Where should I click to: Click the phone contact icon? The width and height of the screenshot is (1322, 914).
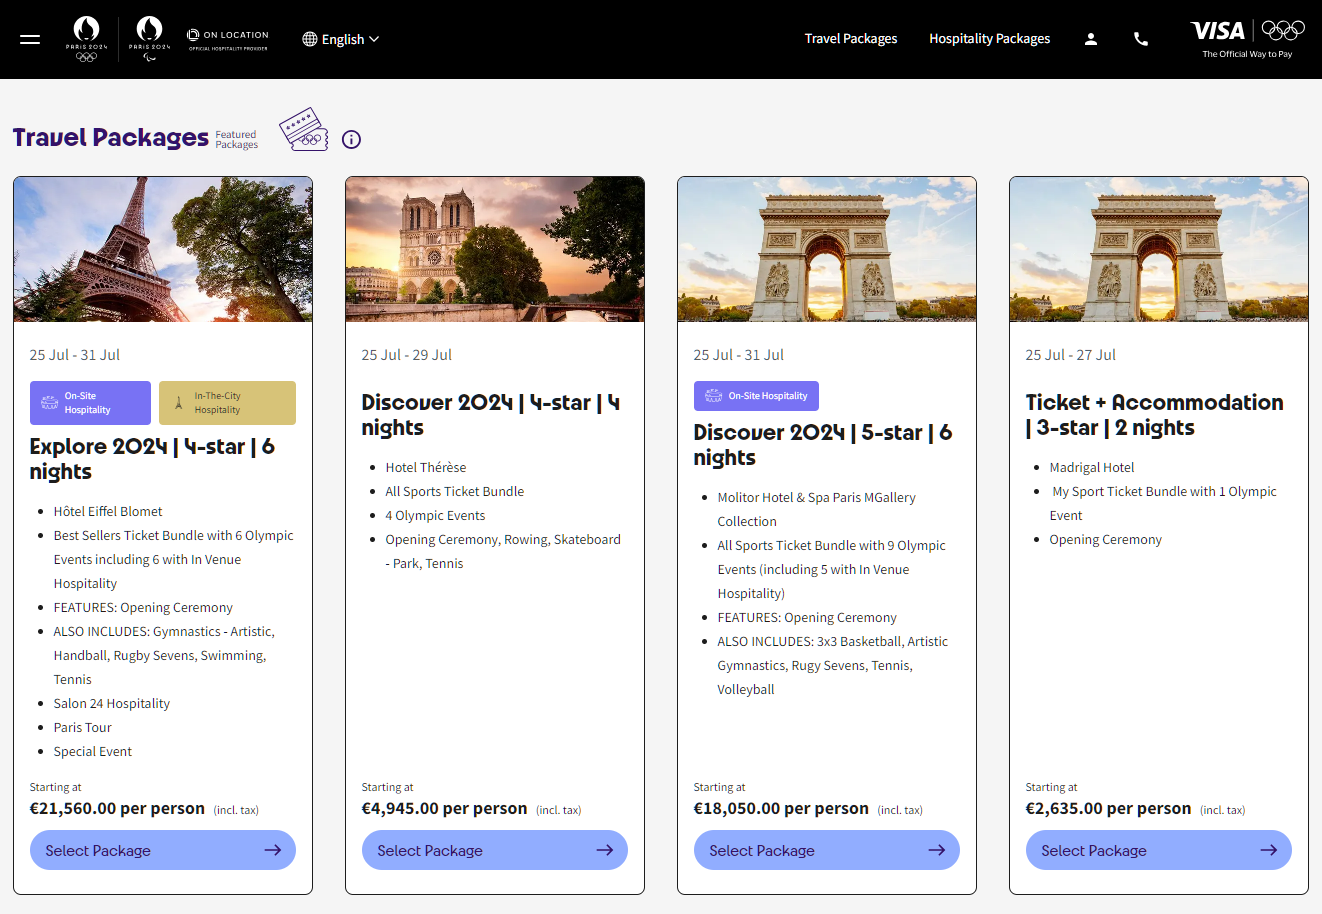[1140, 39]
